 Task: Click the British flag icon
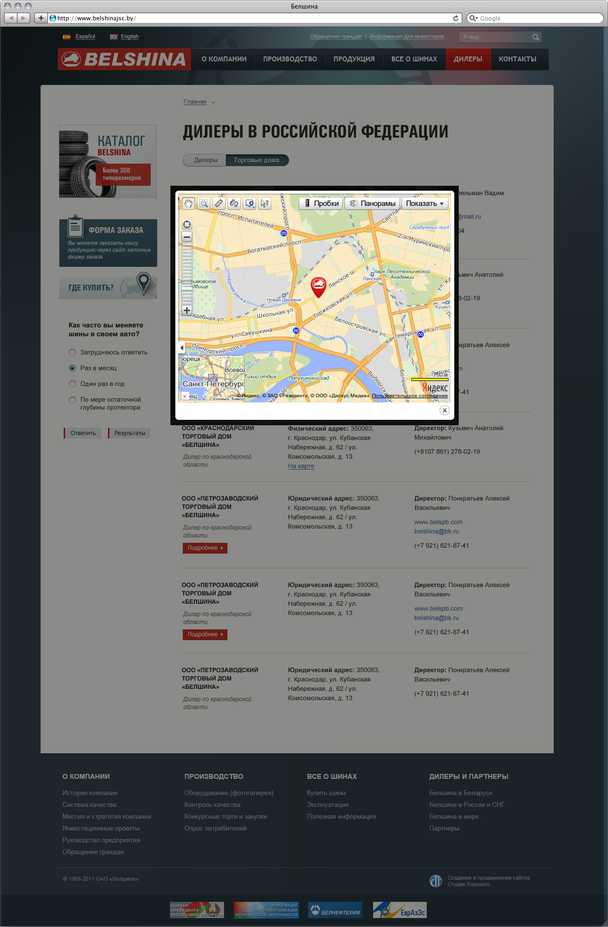click(x=114, y=37)
